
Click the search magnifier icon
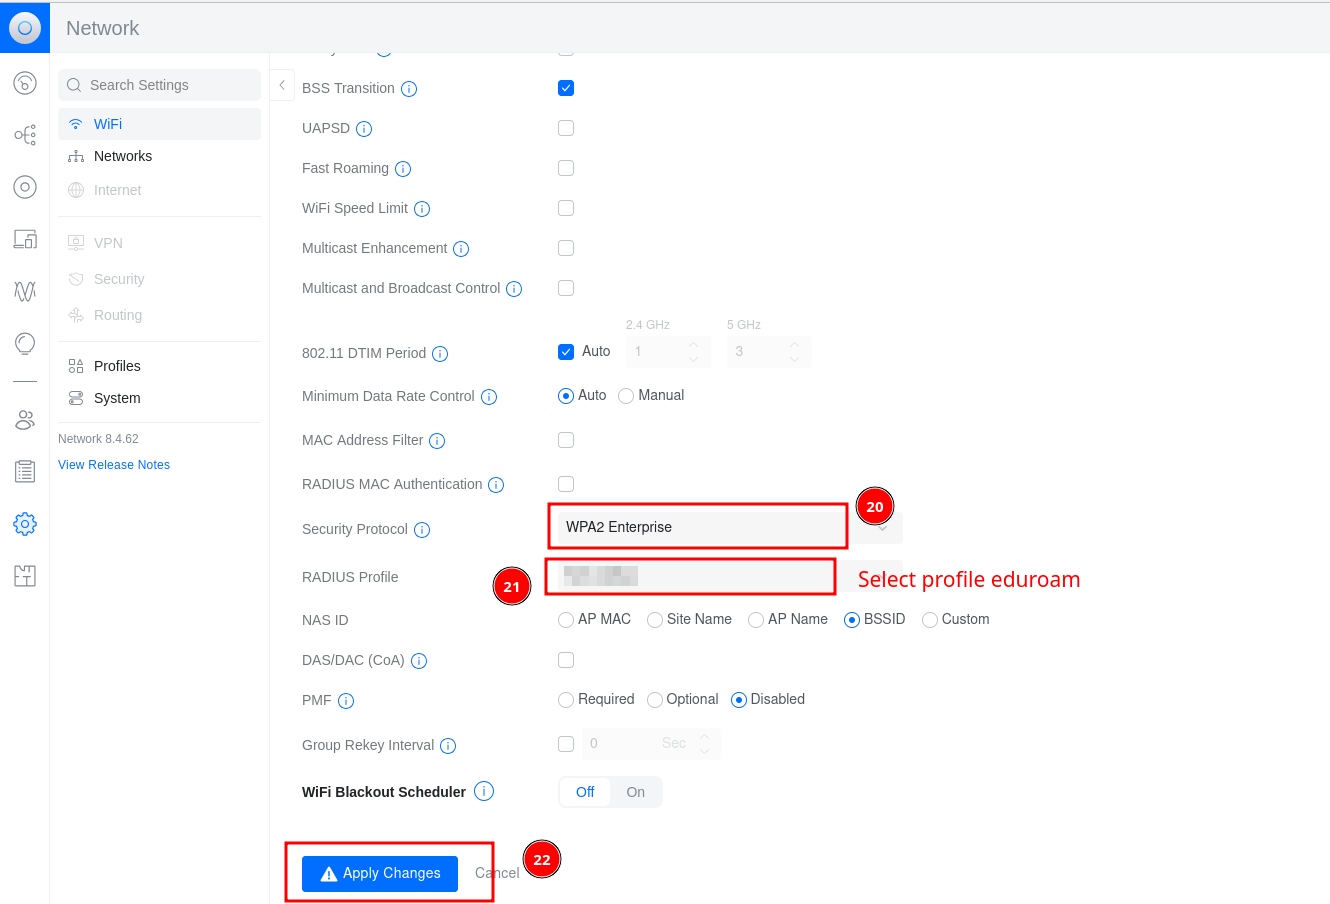coord(74,85)
